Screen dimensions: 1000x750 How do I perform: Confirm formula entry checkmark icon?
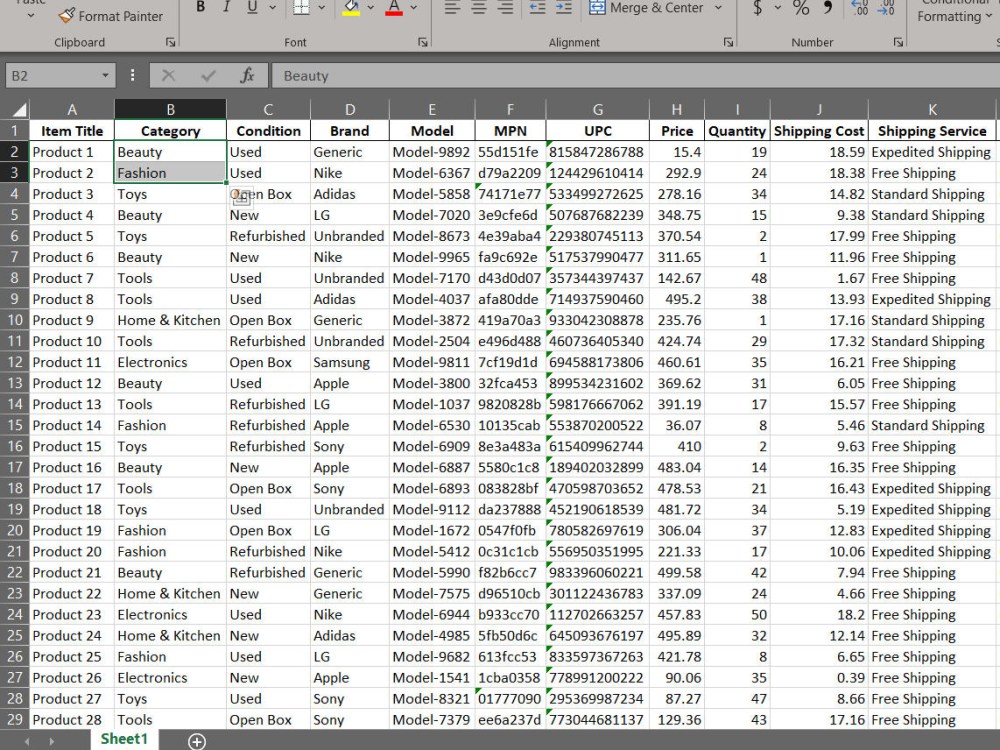(x=208, y=76)
